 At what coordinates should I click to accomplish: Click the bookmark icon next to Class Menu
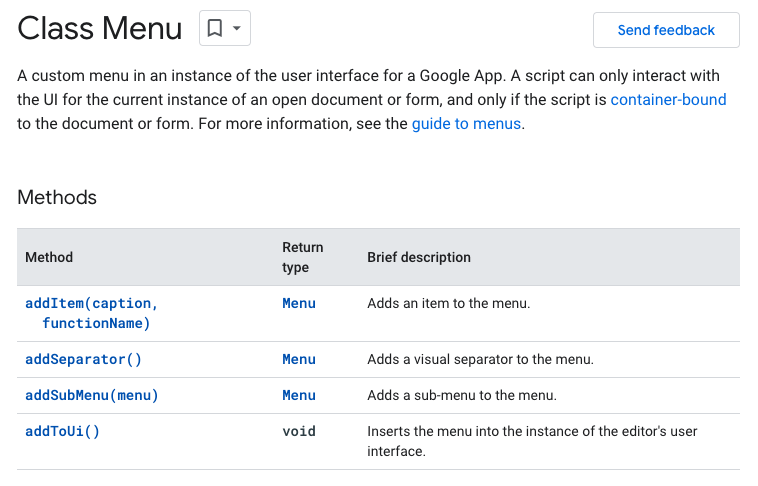pyautogui.click(x=215, y=28)
